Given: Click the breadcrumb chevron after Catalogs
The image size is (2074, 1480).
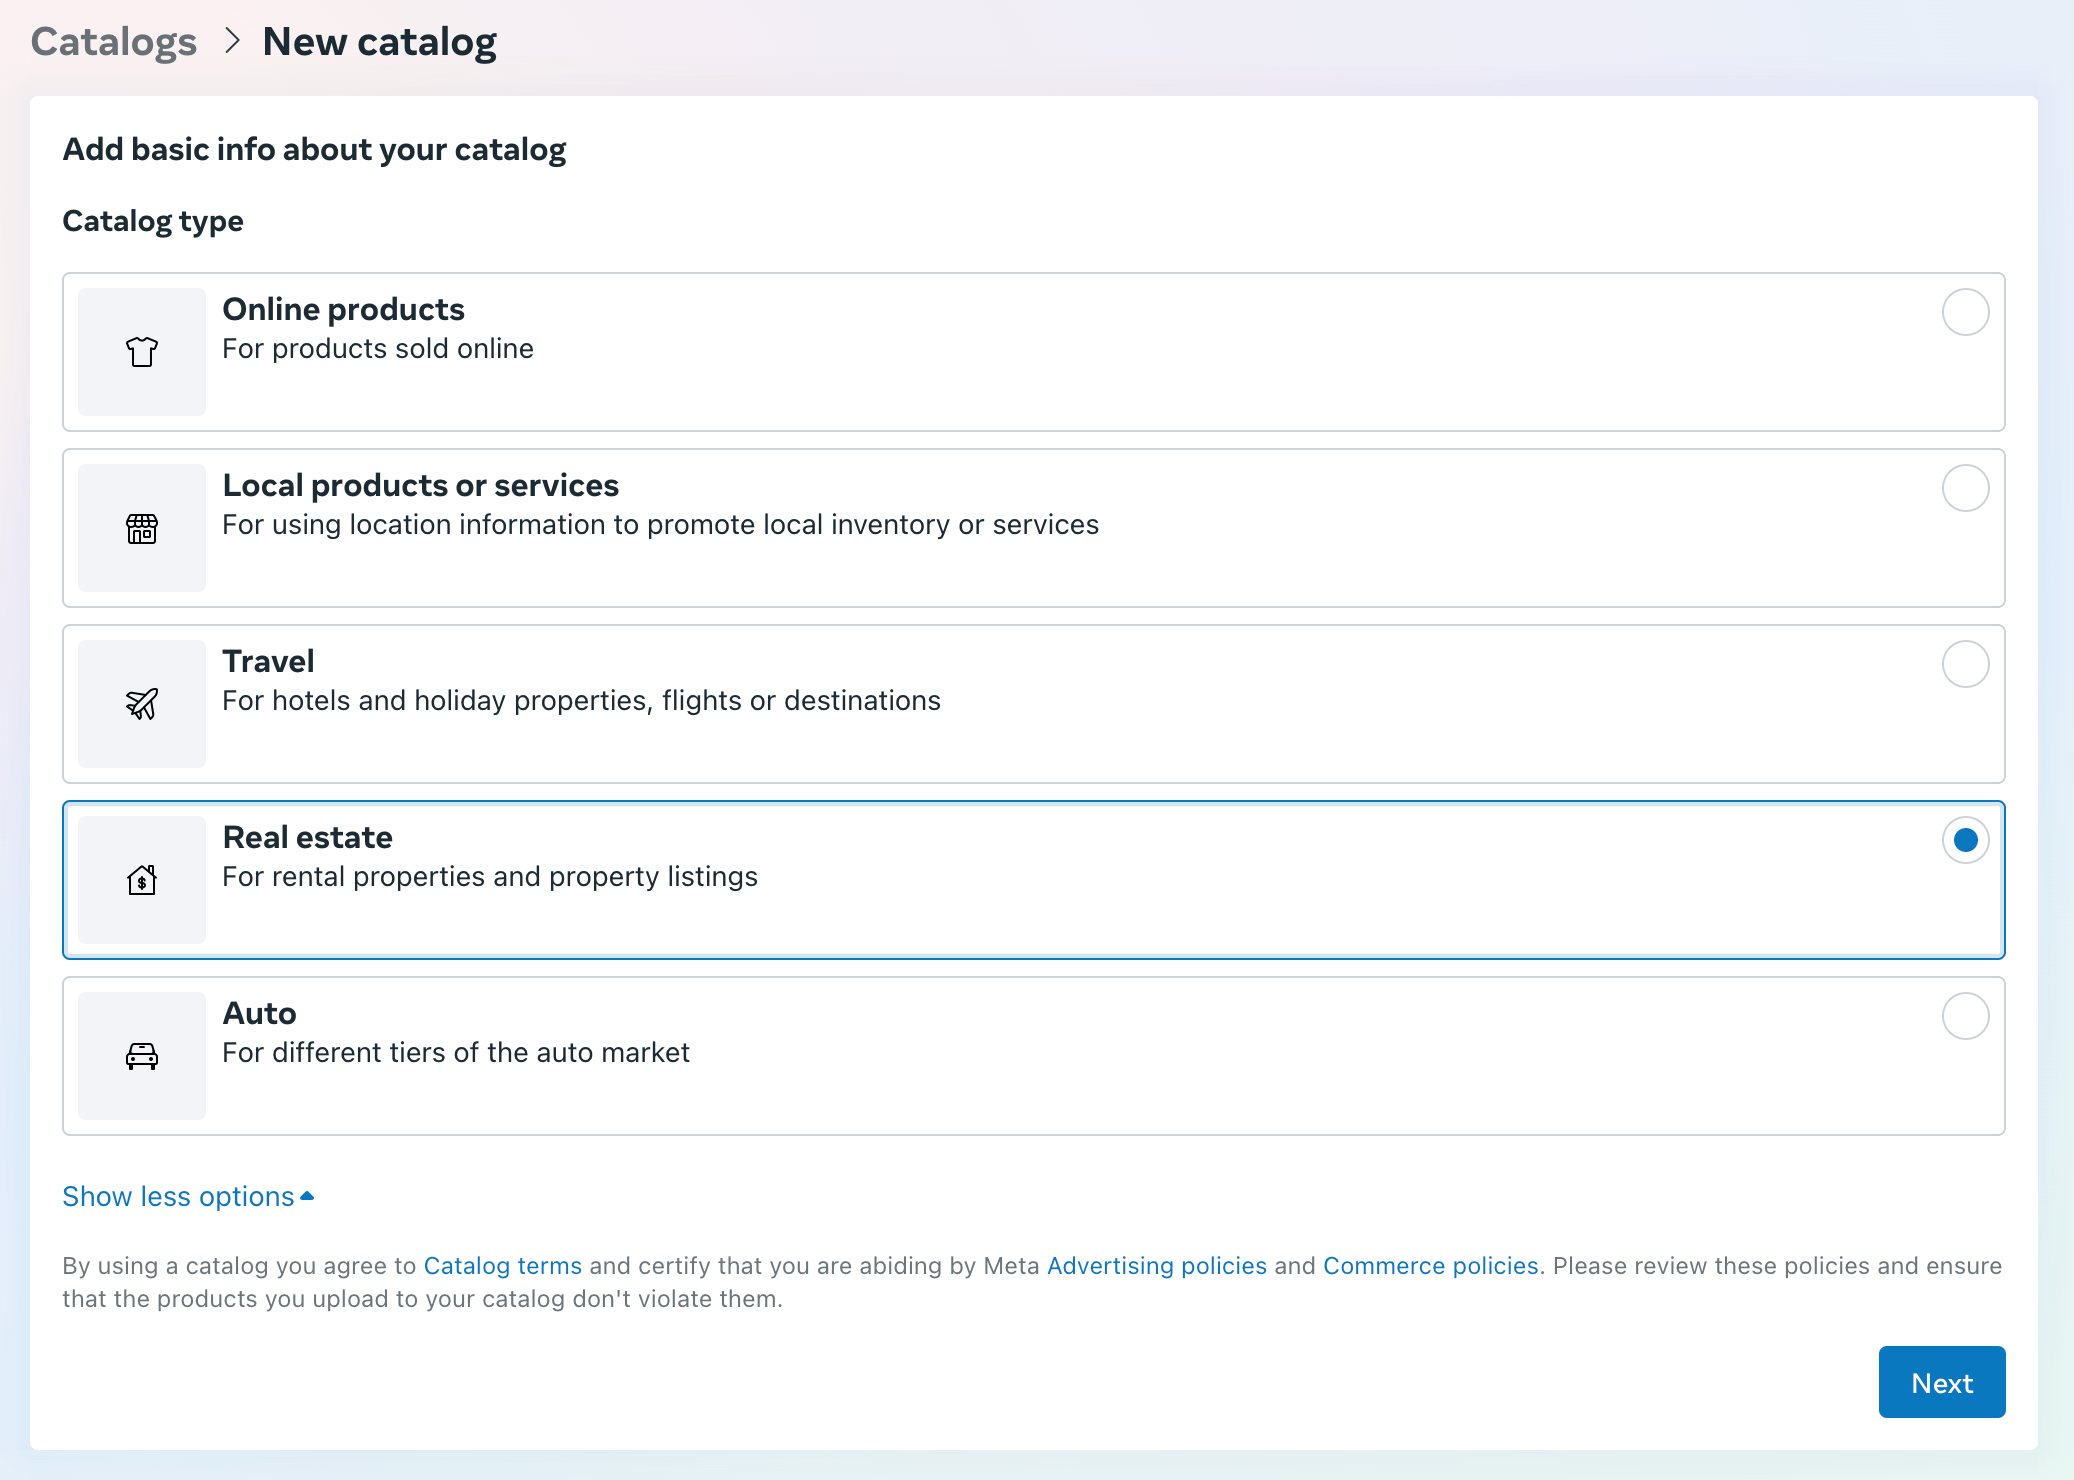Looking at the screenshot, I should coord(232,41).
